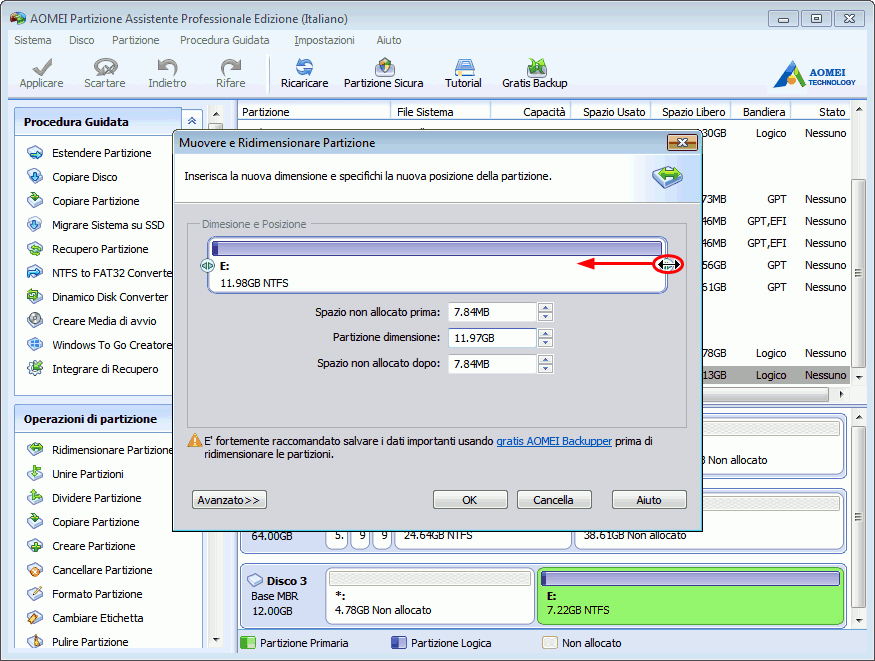Click Migrare Sistema su SSD icon
The height and width of the screenshot is (661, 875).
point(35,224)
